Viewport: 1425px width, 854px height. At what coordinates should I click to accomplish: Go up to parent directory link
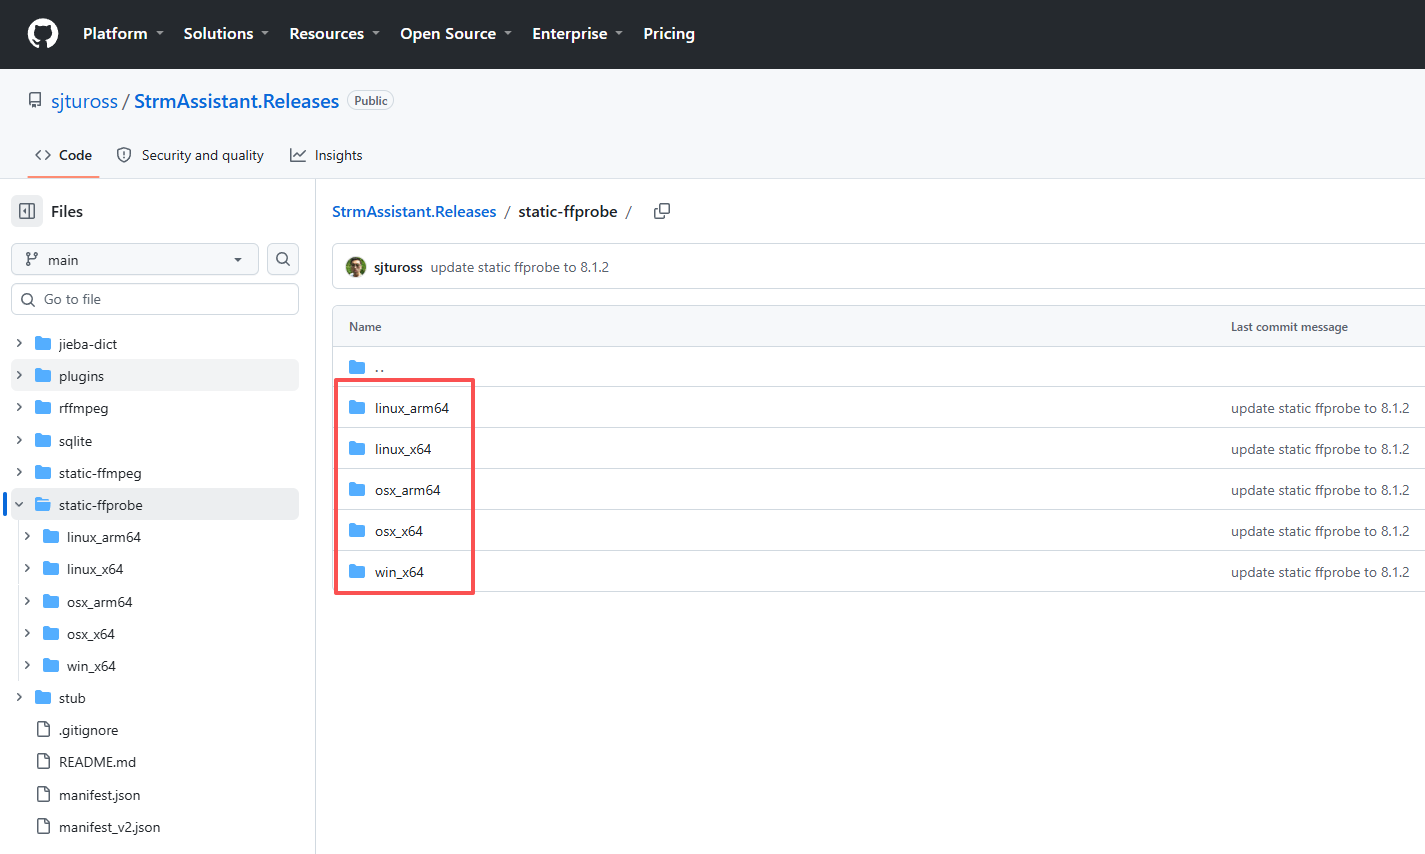tap(380, 367)
